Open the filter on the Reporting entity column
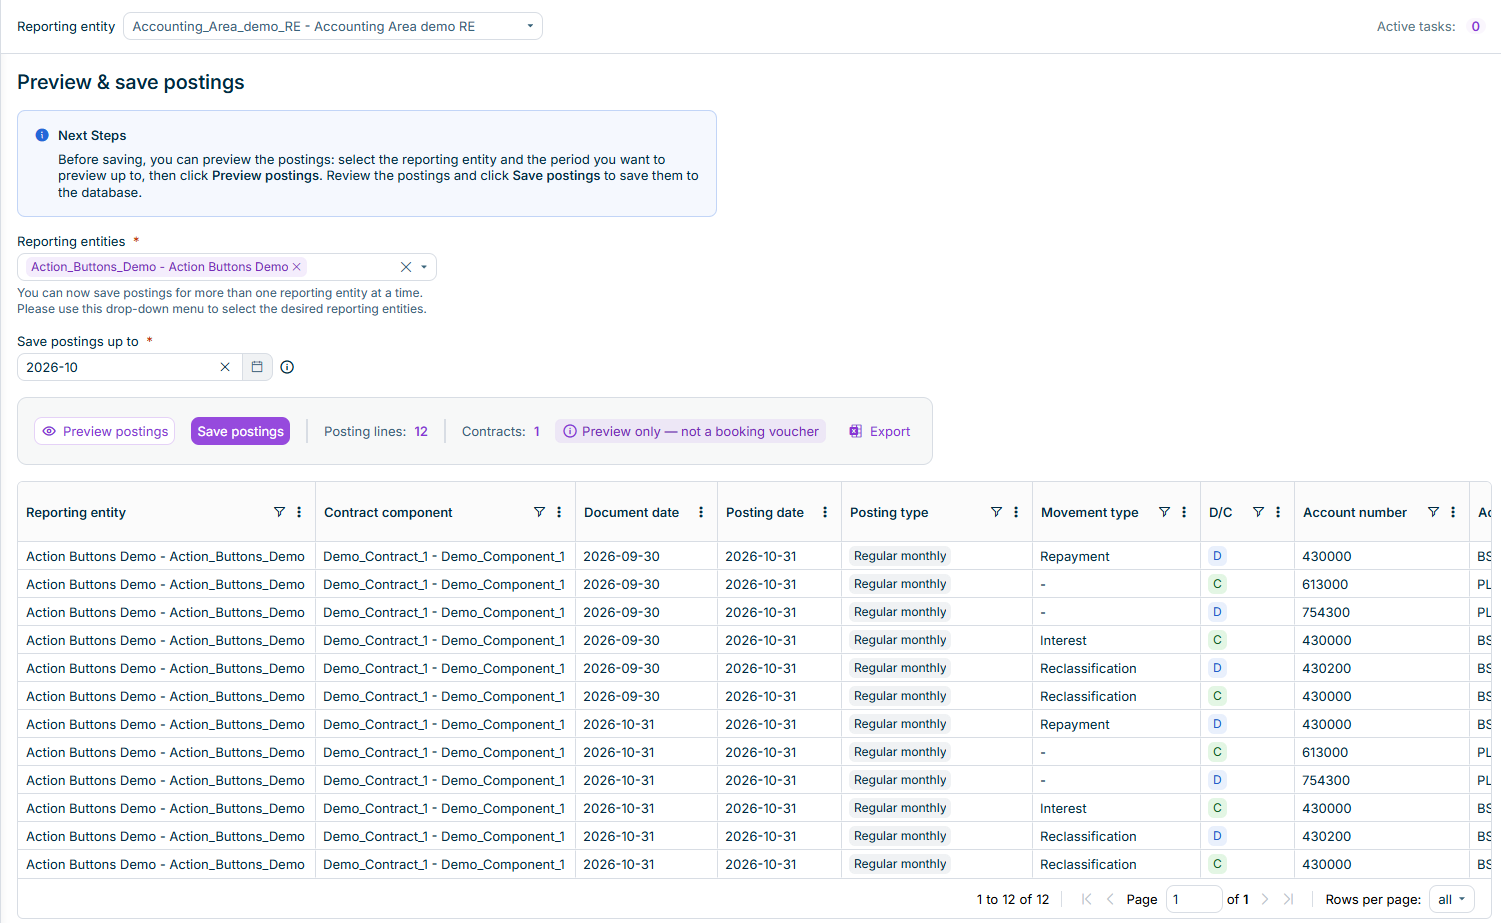 (279, 512)
